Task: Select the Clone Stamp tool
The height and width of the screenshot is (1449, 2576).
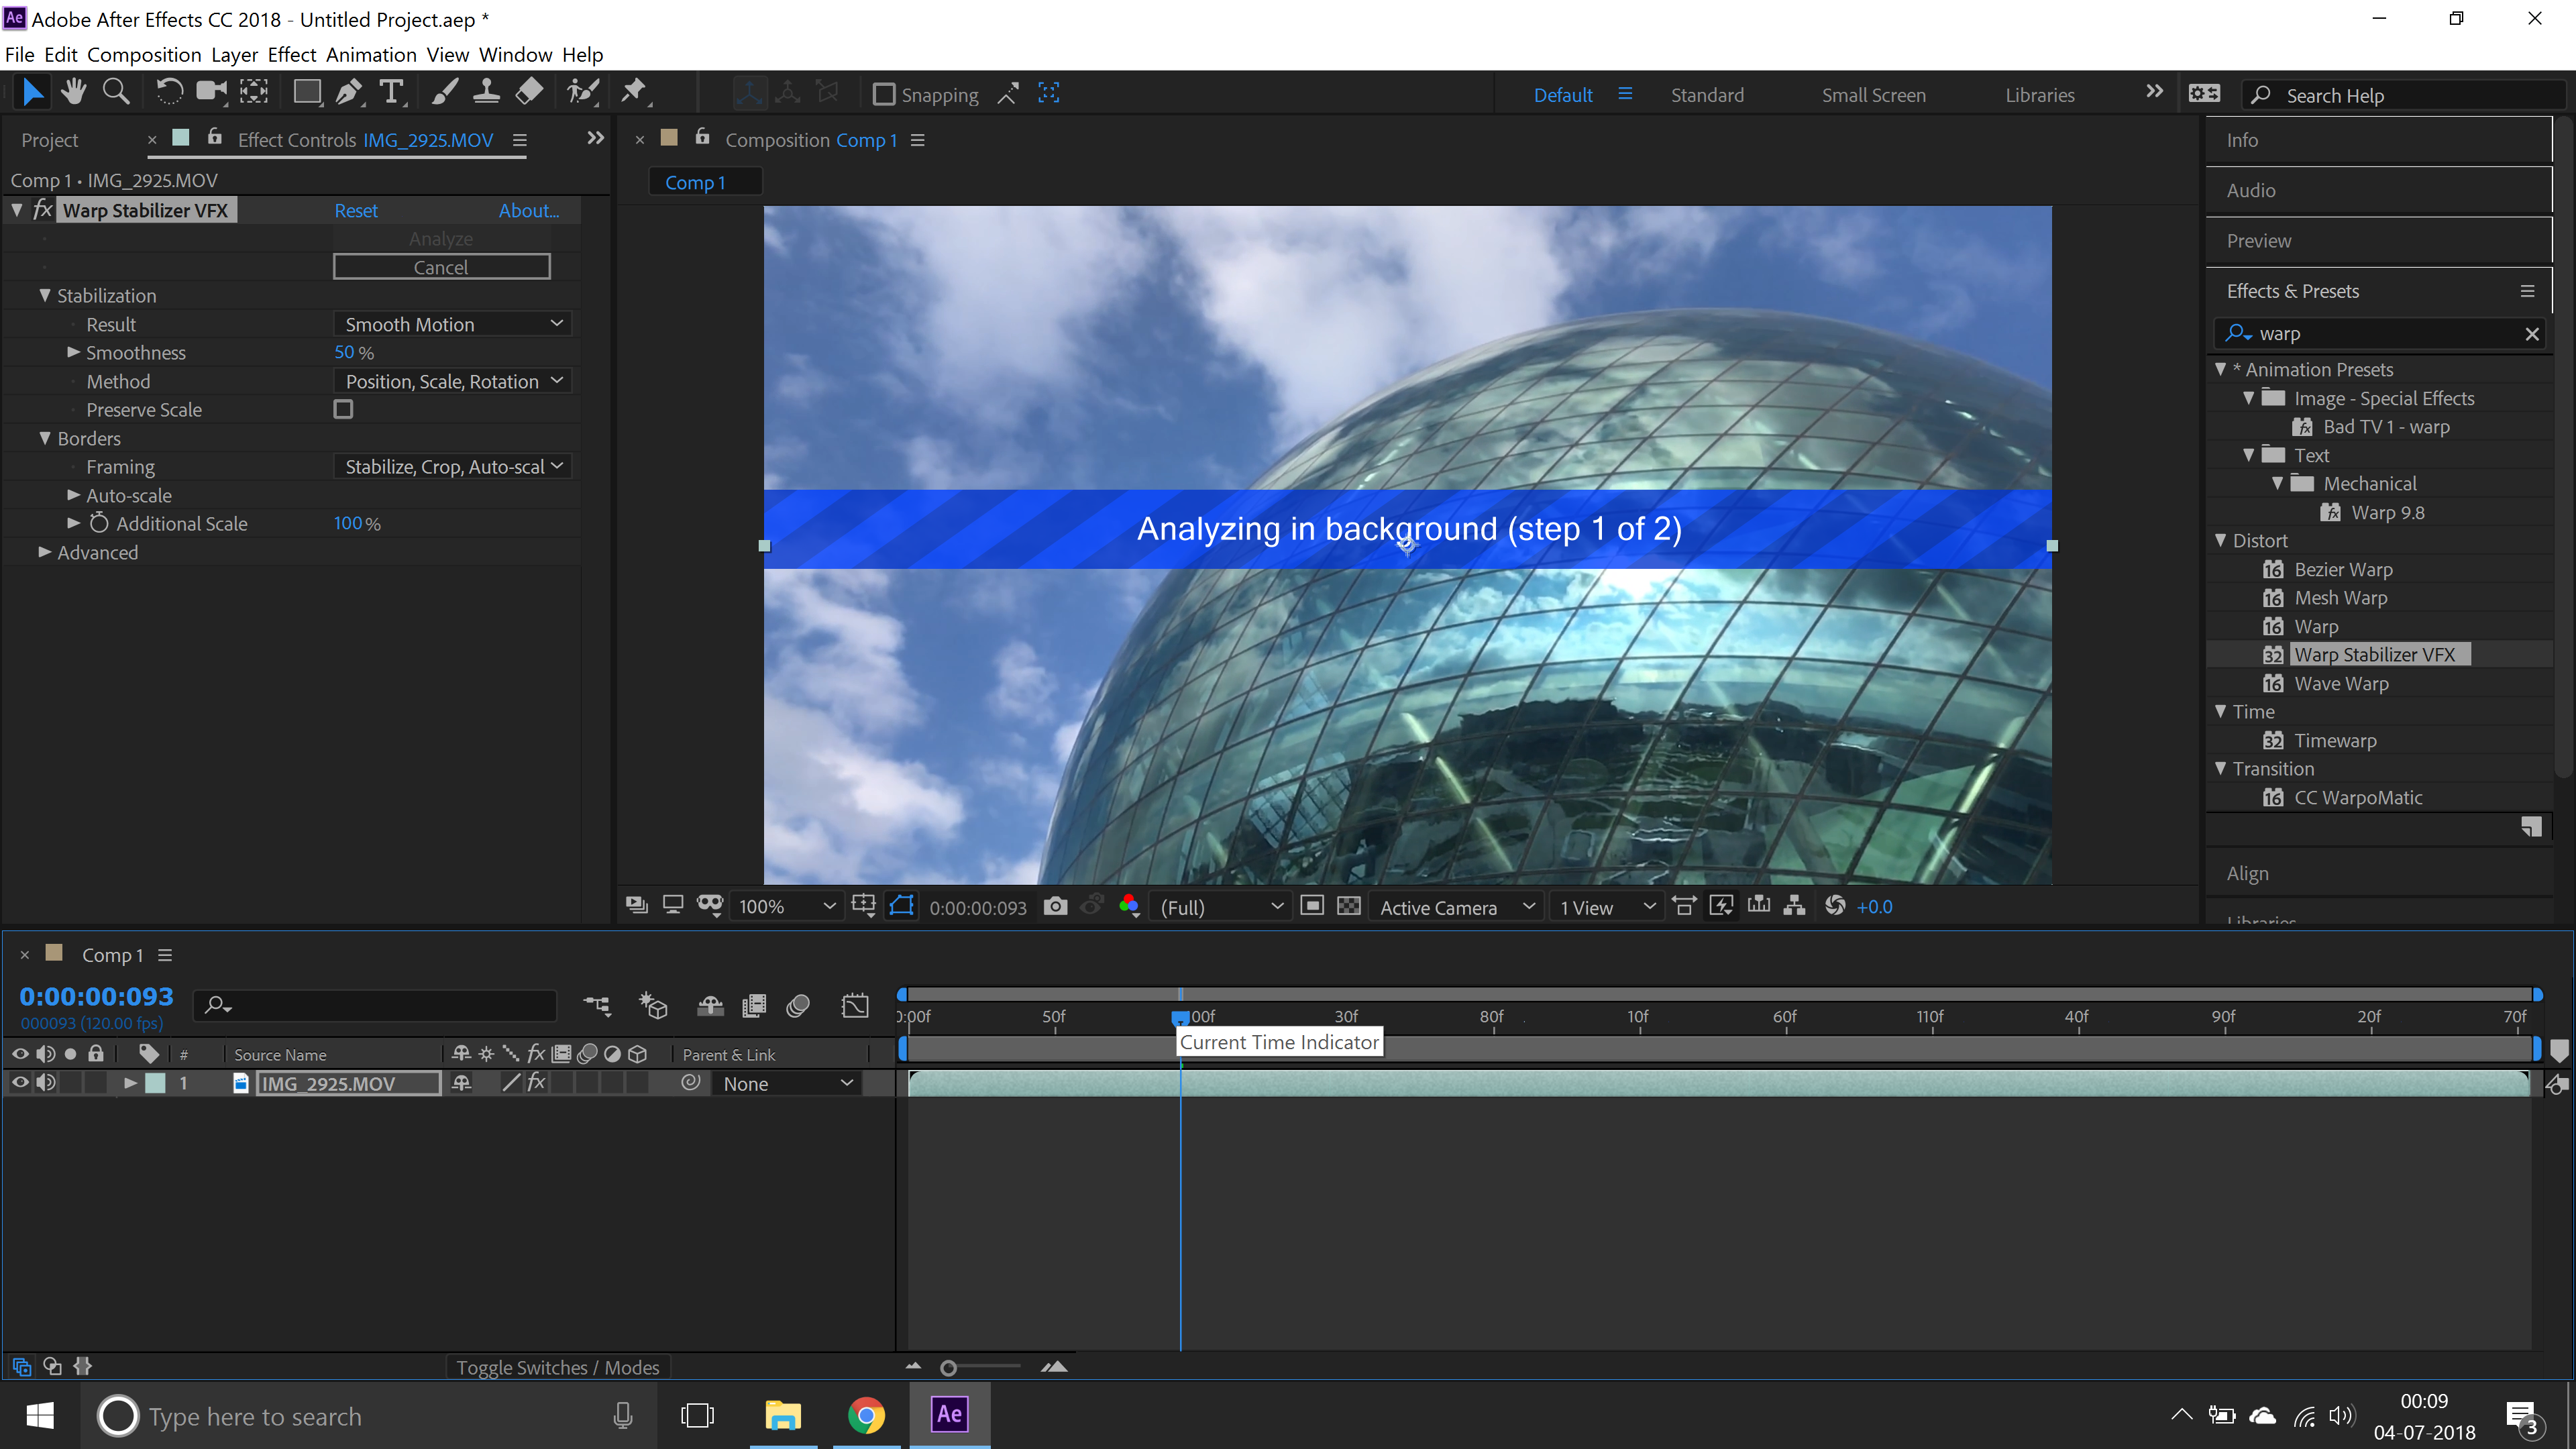Action: tap(485, 92)
